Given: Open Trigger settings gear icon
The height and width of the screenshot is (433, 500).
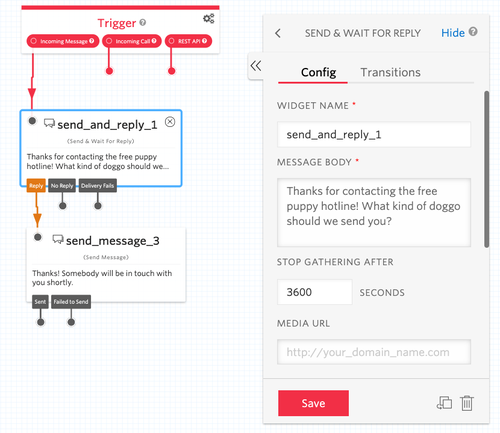Looking at the screenshot, I should coord(209,19).
